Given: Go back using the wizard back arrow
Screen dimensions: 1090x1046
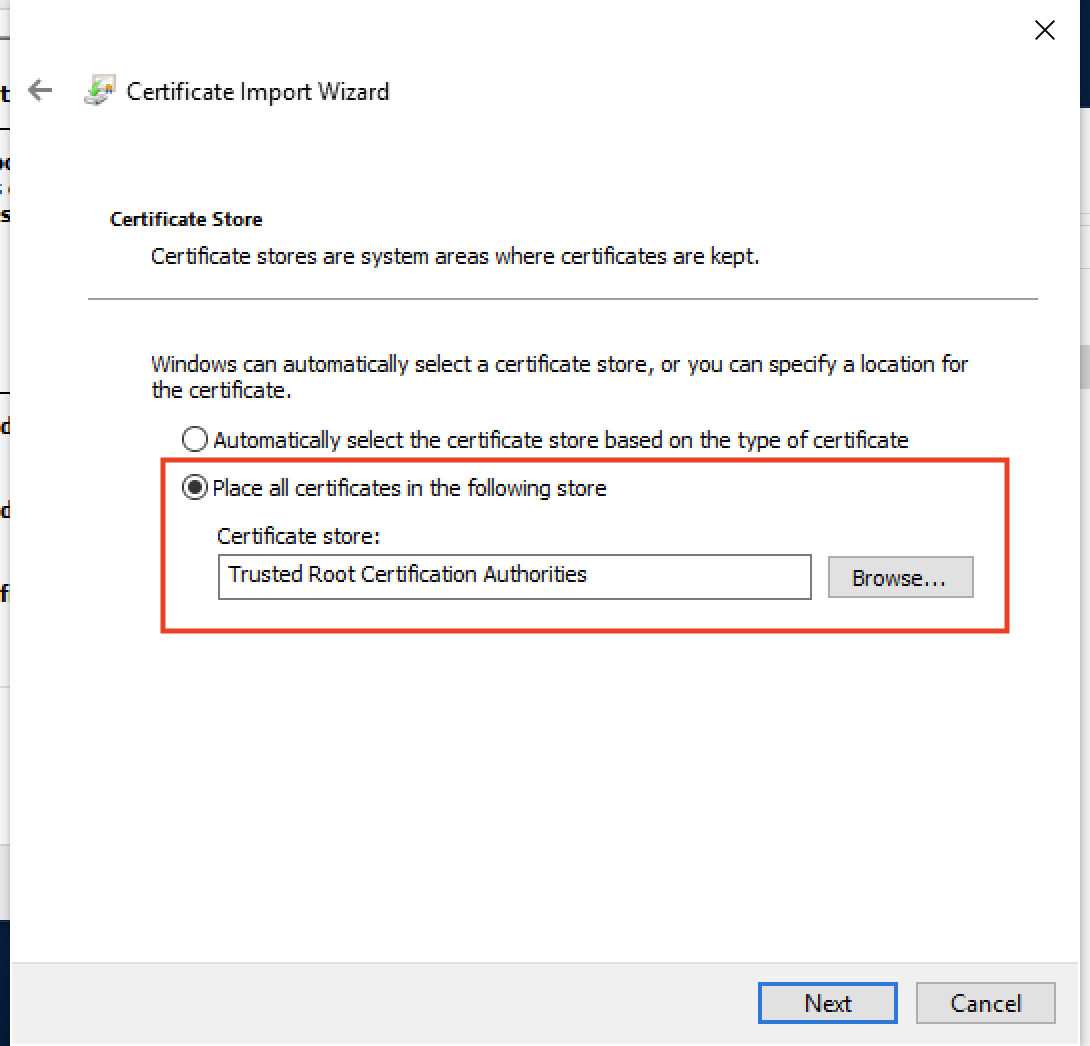Looking at the screenshot, I should tap(40, 90).
